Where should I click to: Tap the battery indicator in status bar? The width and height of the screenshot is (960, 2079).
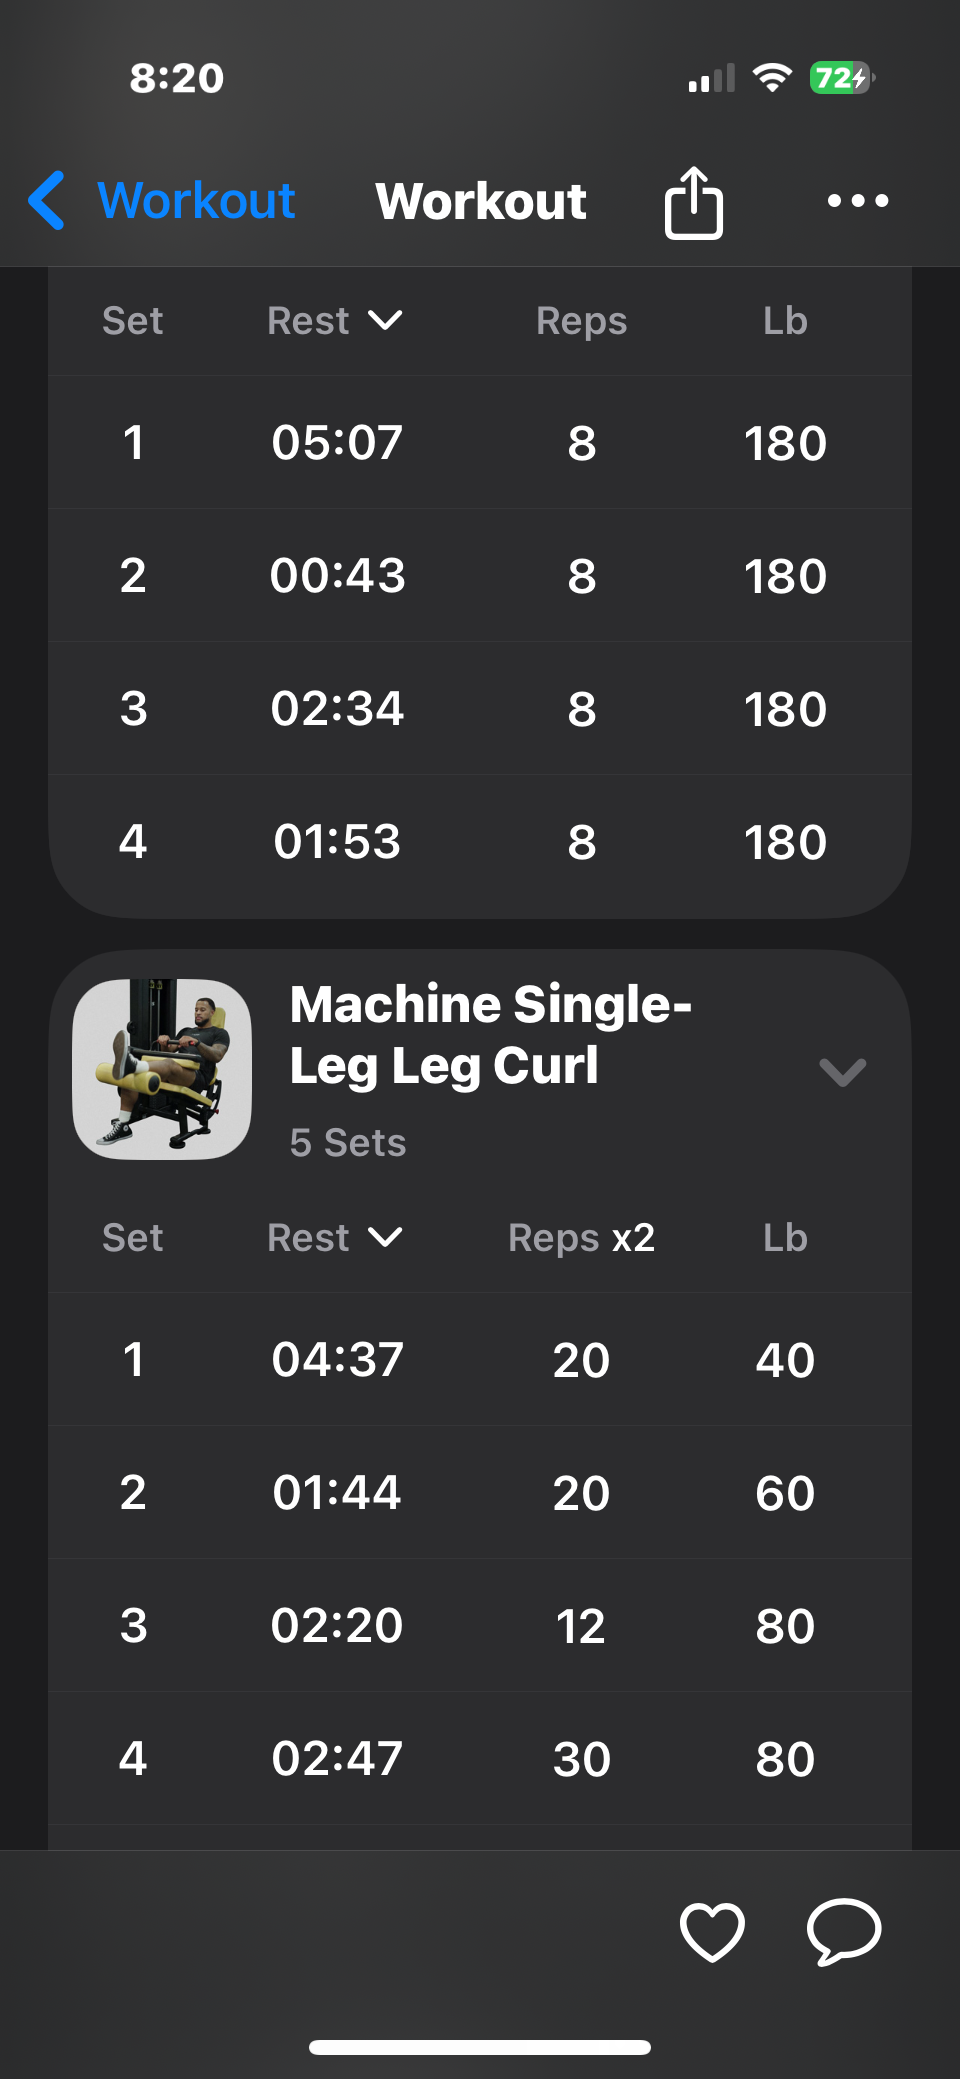(x=841, y=78)
